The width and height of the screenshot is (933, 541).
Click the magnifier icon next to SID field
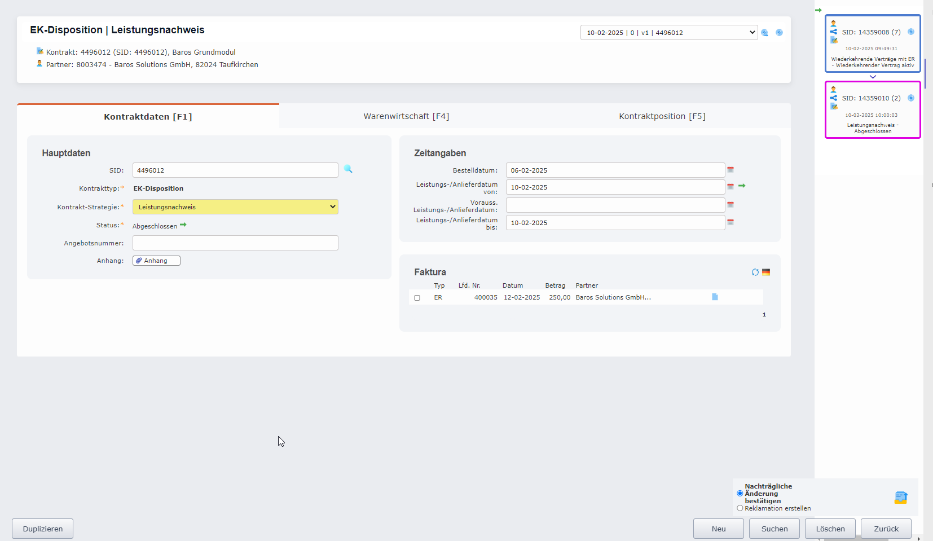(x=348, y=170)
